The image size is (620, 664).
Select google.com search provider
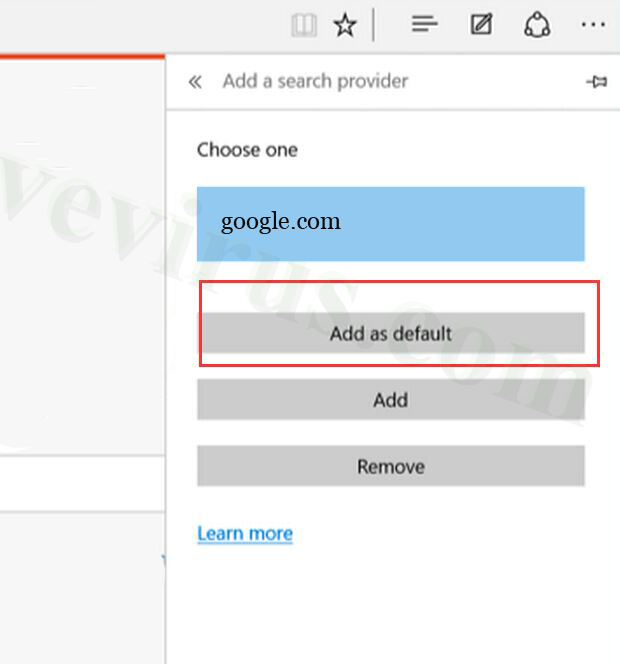pos(390,224)
